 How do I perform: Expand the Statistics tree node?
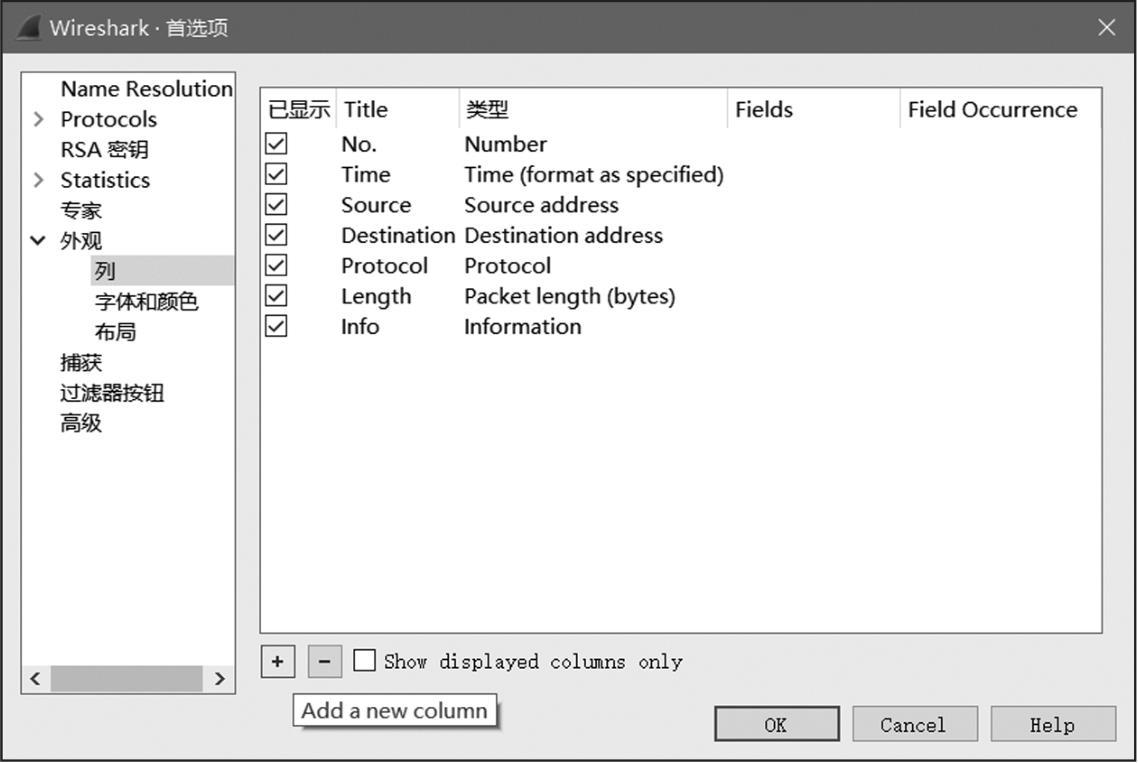[38, 180]
